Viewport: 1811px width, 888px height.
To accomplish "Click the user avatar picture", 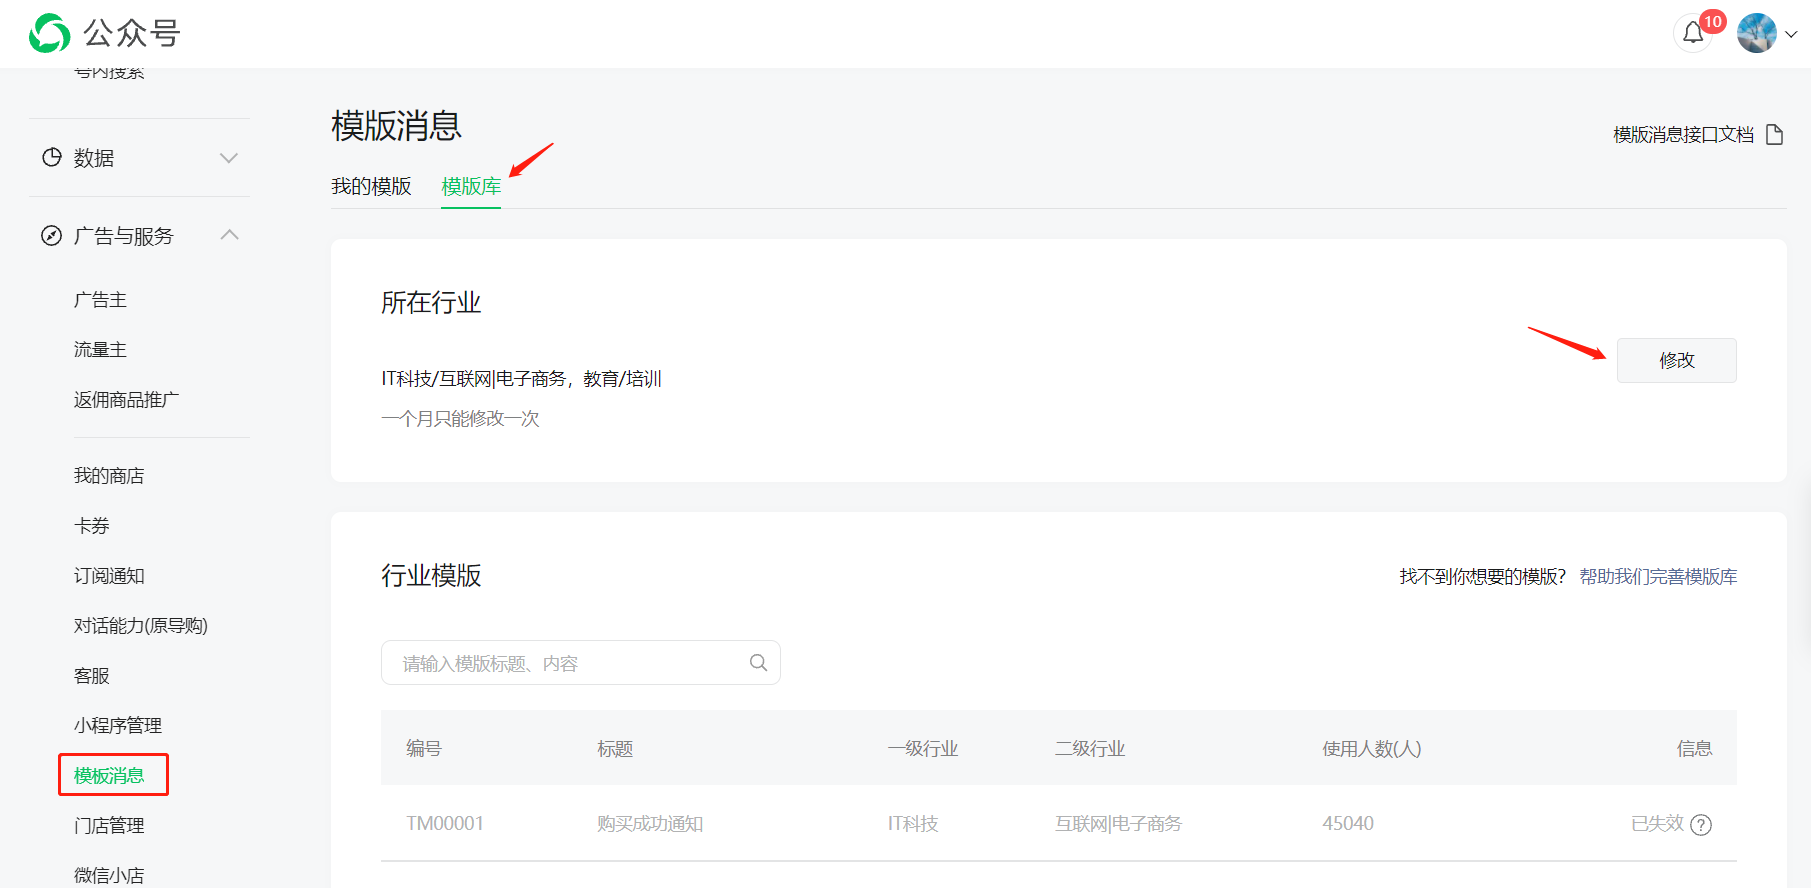I will (1757, 33).
